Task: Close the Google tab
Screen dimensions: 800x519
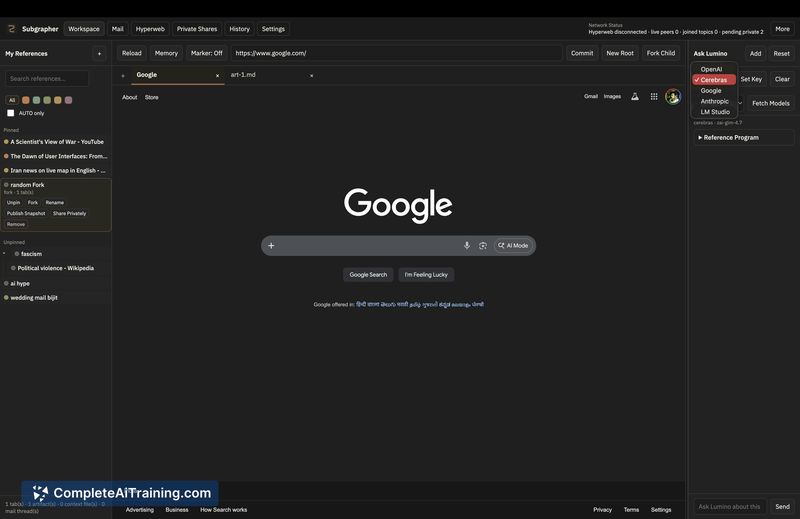Action: click(x=217, y=76)
